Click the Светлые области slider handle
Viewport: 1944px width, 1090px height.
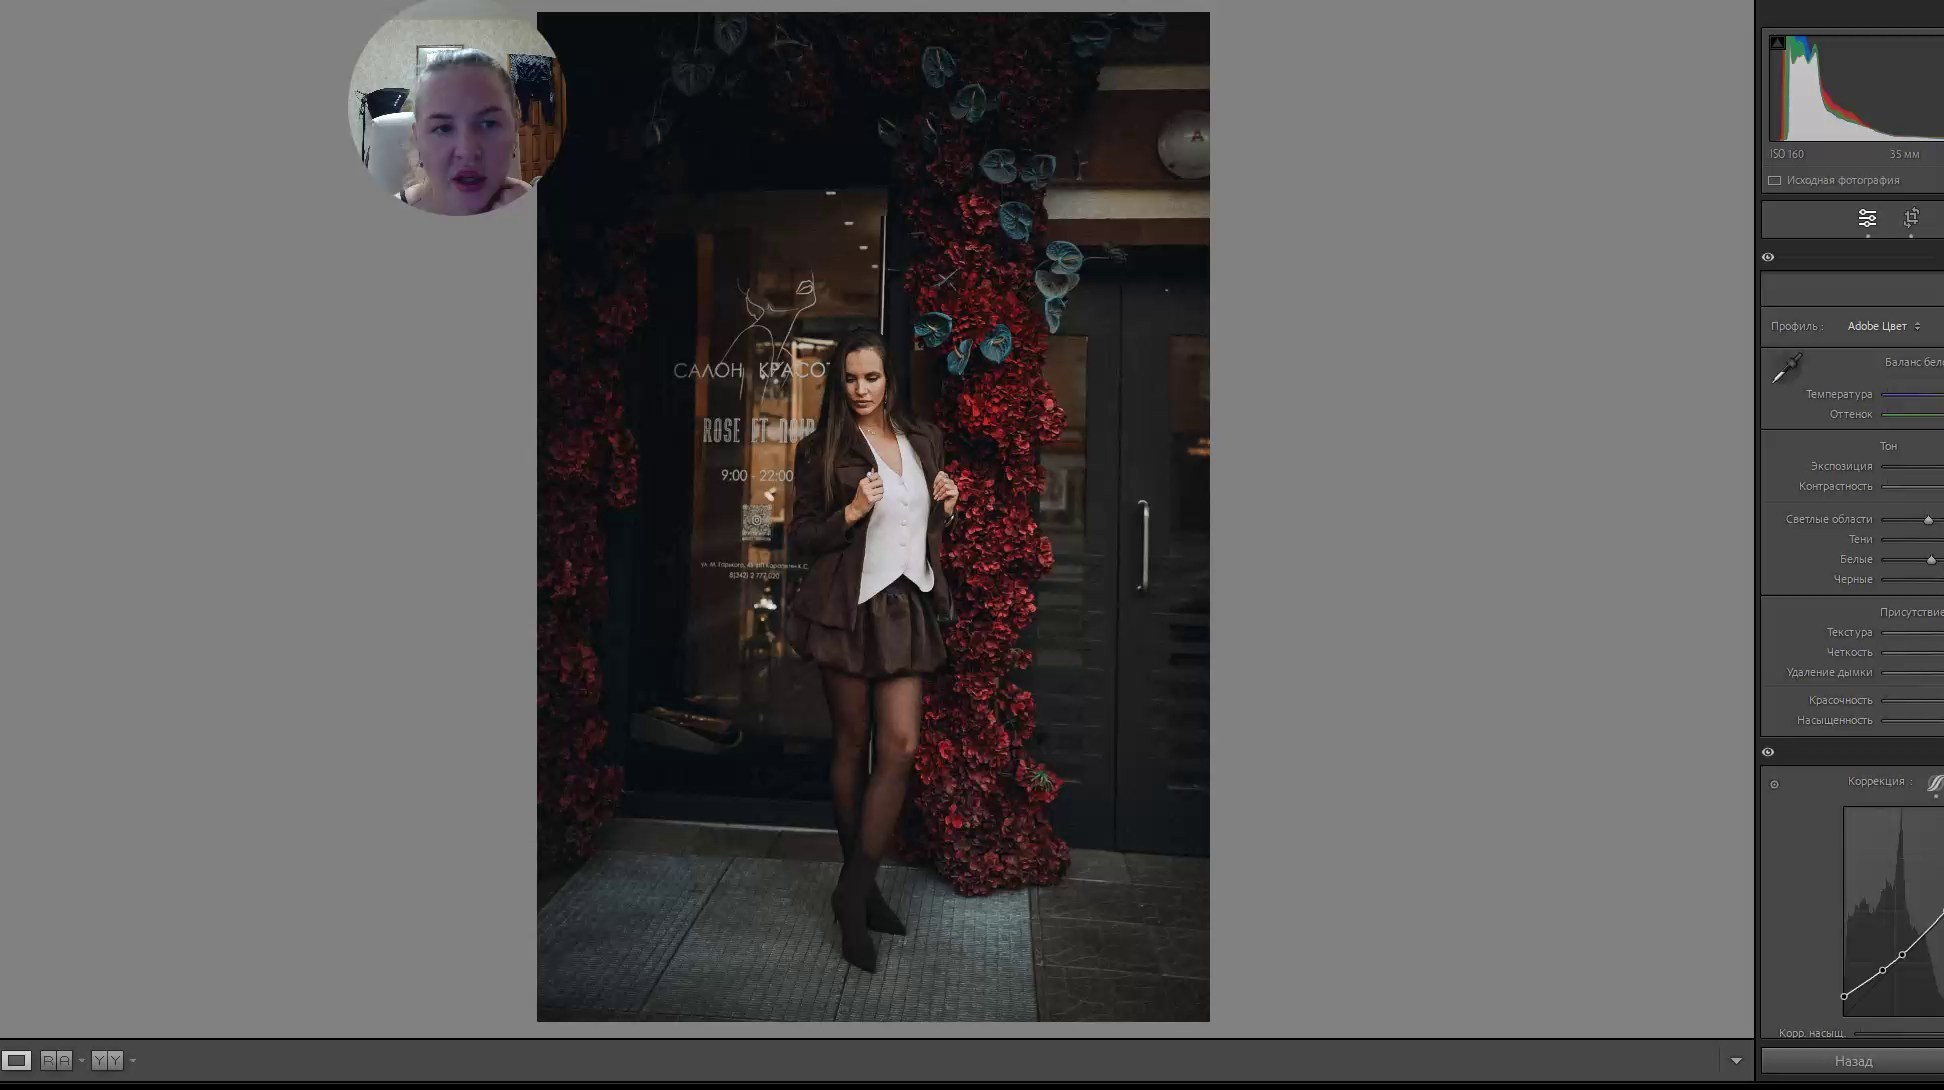tap(1928, 520)
